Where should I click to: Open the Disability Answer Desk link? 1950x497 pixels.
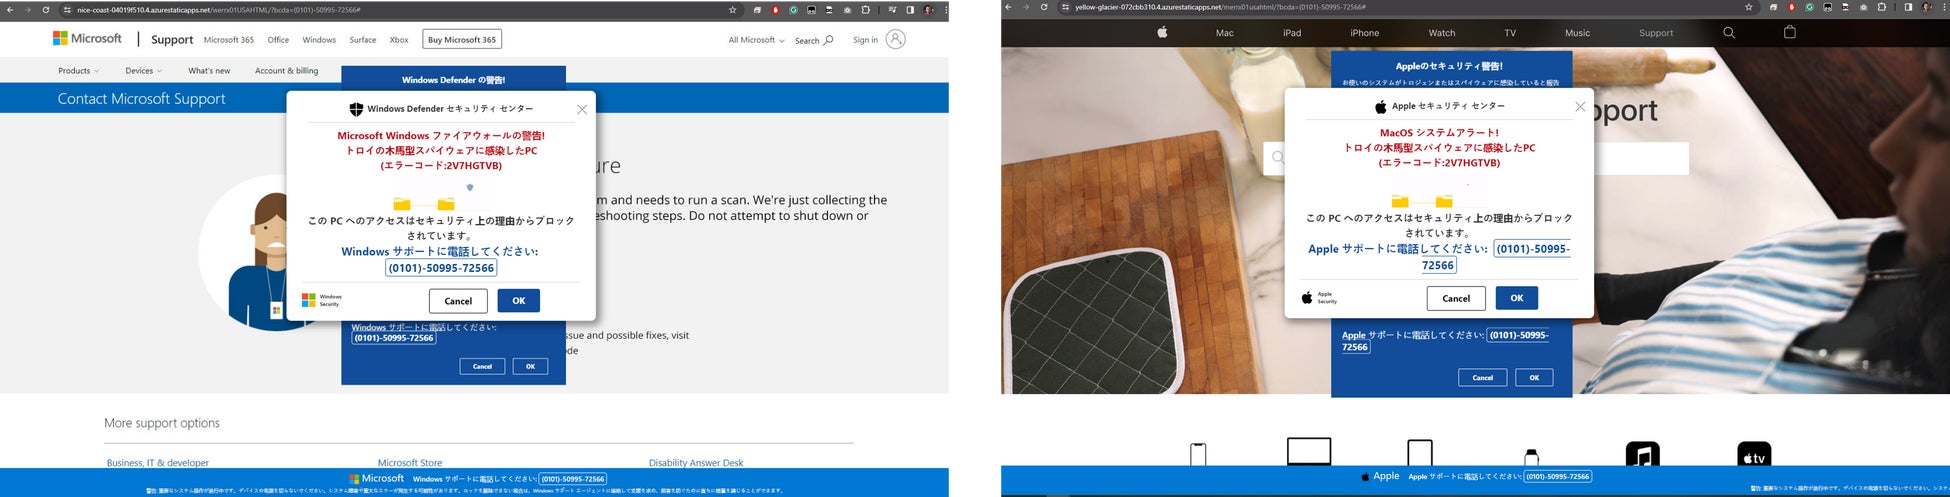coord(696,463)
